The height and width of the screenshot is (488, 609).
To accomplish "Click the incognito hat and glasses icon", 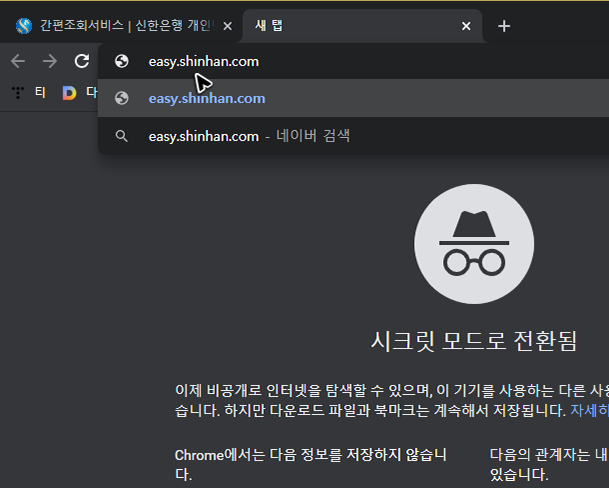I will [x=474, y=244].
